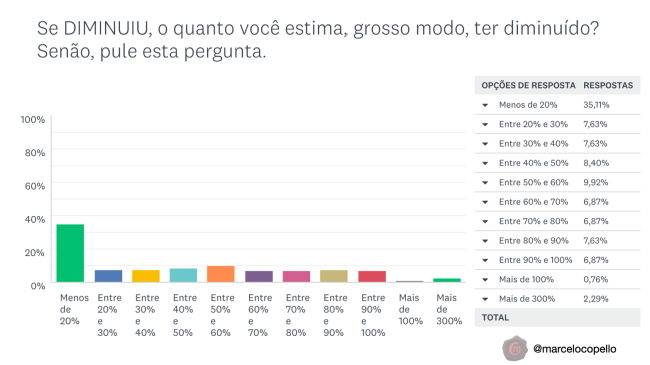650x365 pixels.
Task: Expand the 'Entre 20% e 30%' row arrow
Action: click(x=485, y=124)
